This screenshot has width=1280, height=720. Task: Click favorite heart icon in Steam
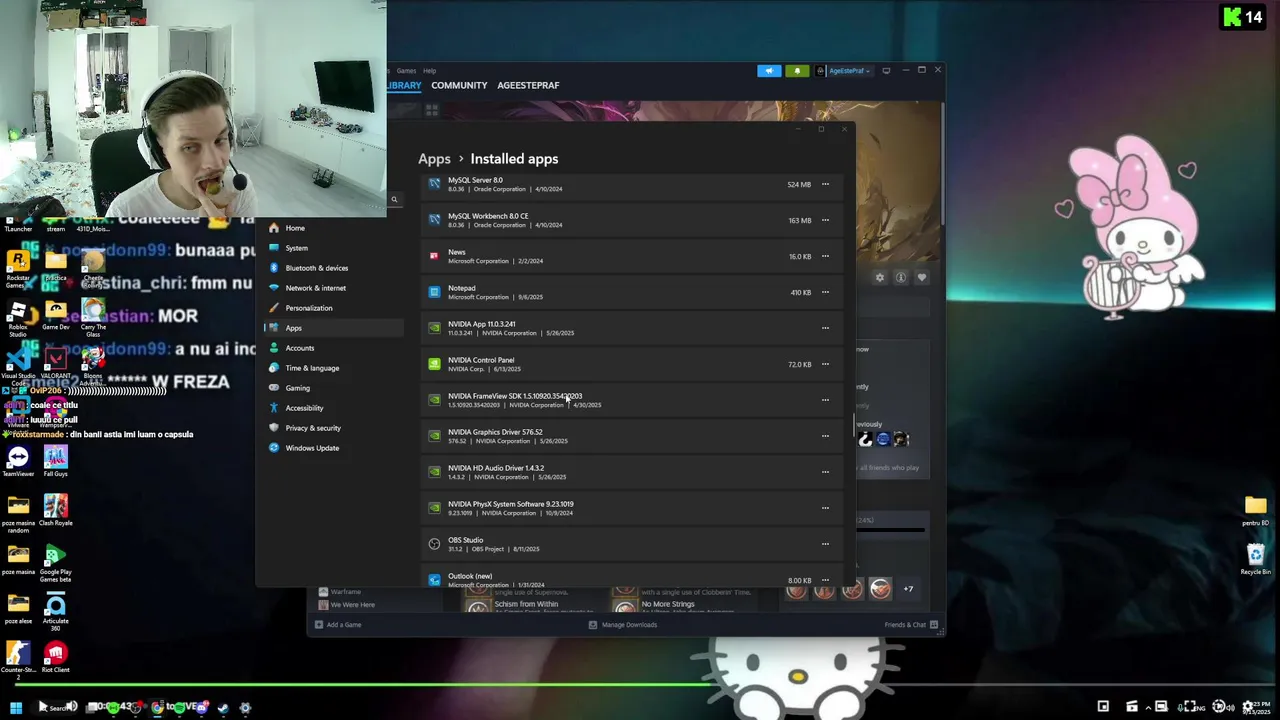pyautogui.click(x=922, y=277)
